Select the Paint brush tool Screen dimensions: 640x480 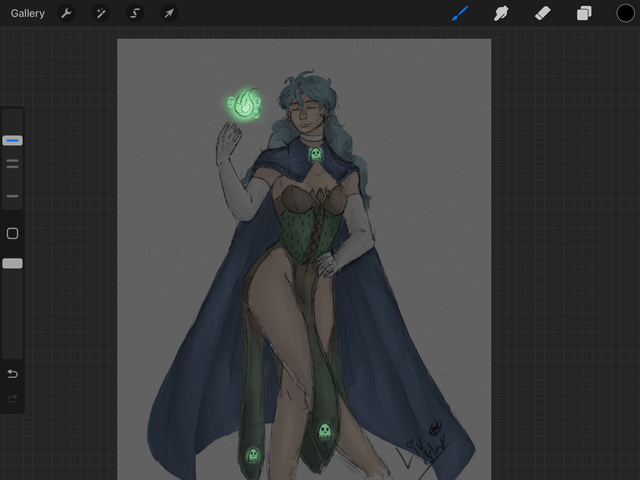(460, 14)
